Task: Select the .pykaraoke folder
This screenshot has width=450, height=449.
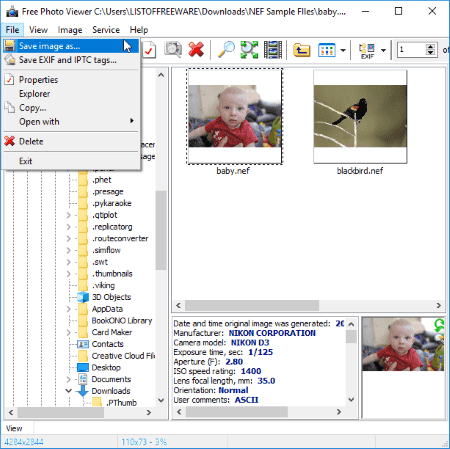Action: [x=112, y=203]
